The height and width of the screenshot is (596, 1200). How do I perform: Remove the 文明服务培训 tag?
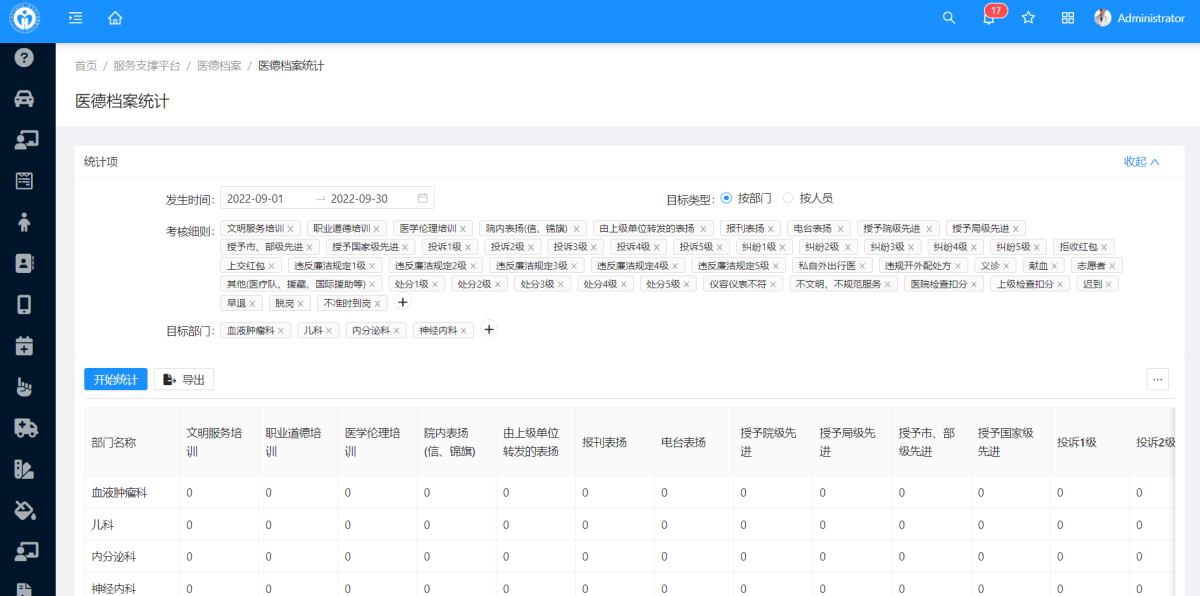[x=290, y=228]
